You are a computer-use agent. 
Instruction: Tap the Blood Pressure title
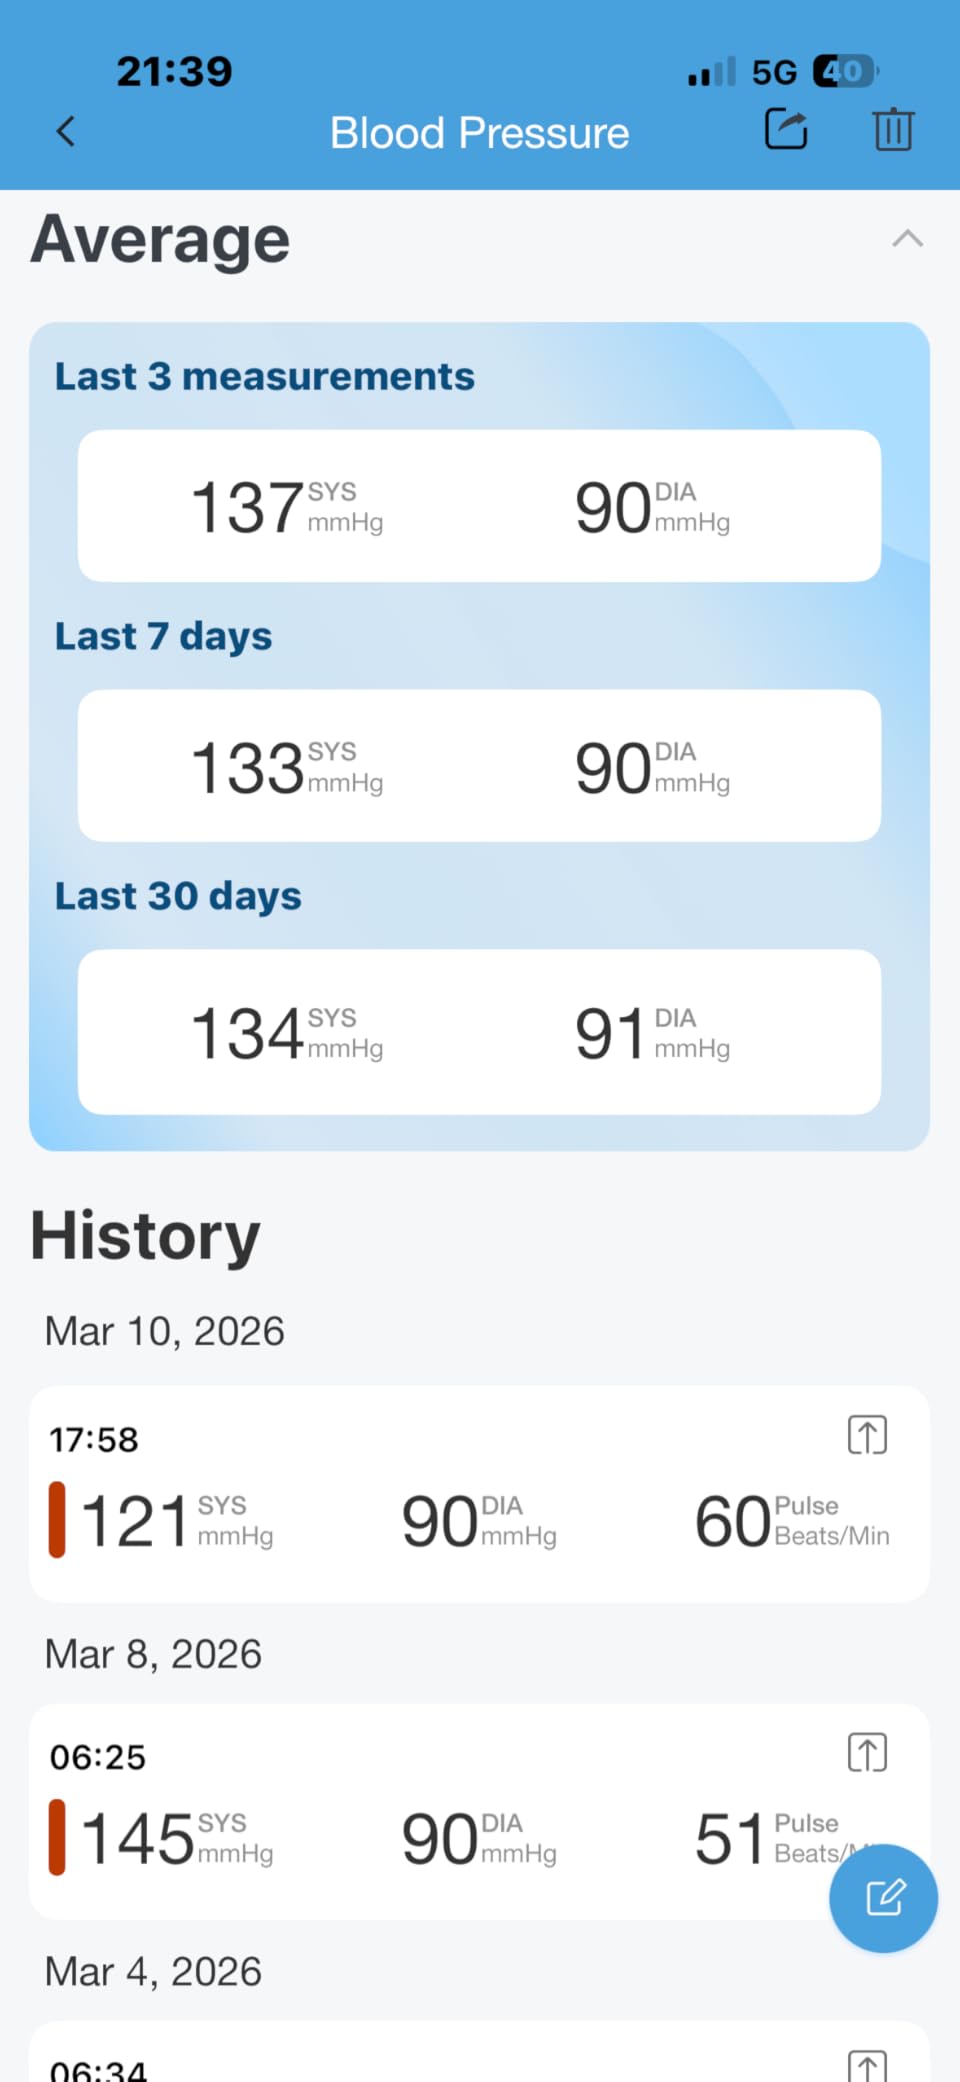click(x=480, y=133)
